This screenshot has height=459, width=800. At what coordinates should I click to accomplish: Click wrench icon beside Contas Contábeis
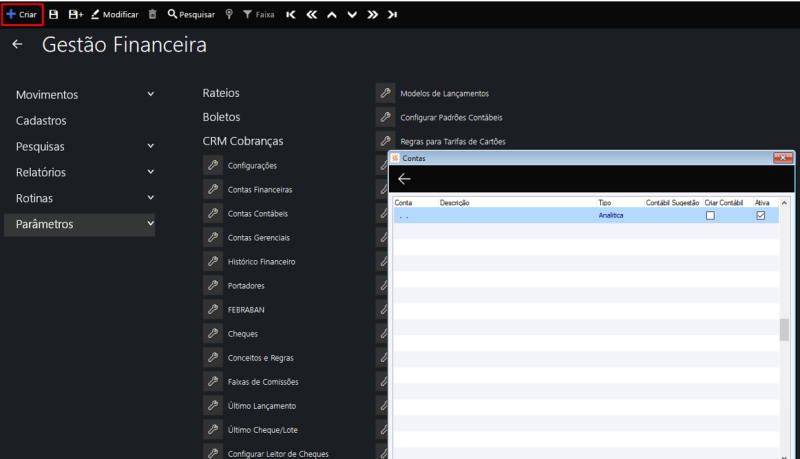tap(213, 213)
